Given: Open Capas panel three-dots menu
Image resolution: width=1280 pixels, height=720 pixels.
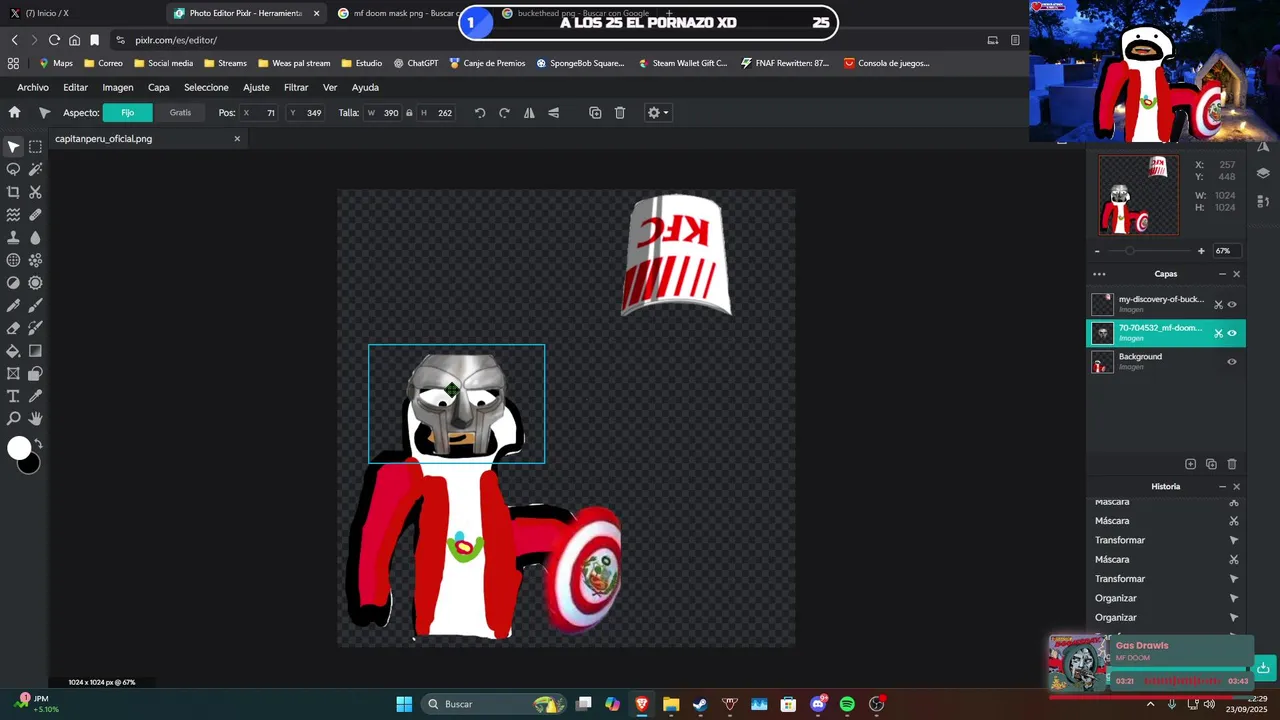Looking at the screenshot, I should [x=1099, y=274].
